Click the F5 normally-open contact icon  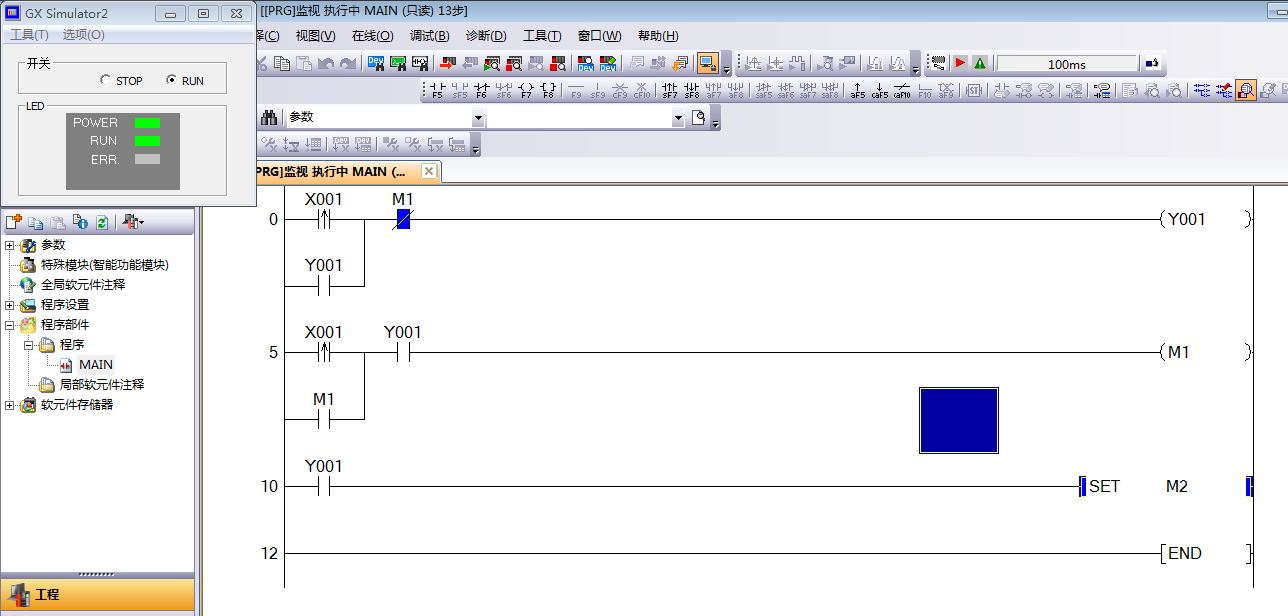[437, 91]
